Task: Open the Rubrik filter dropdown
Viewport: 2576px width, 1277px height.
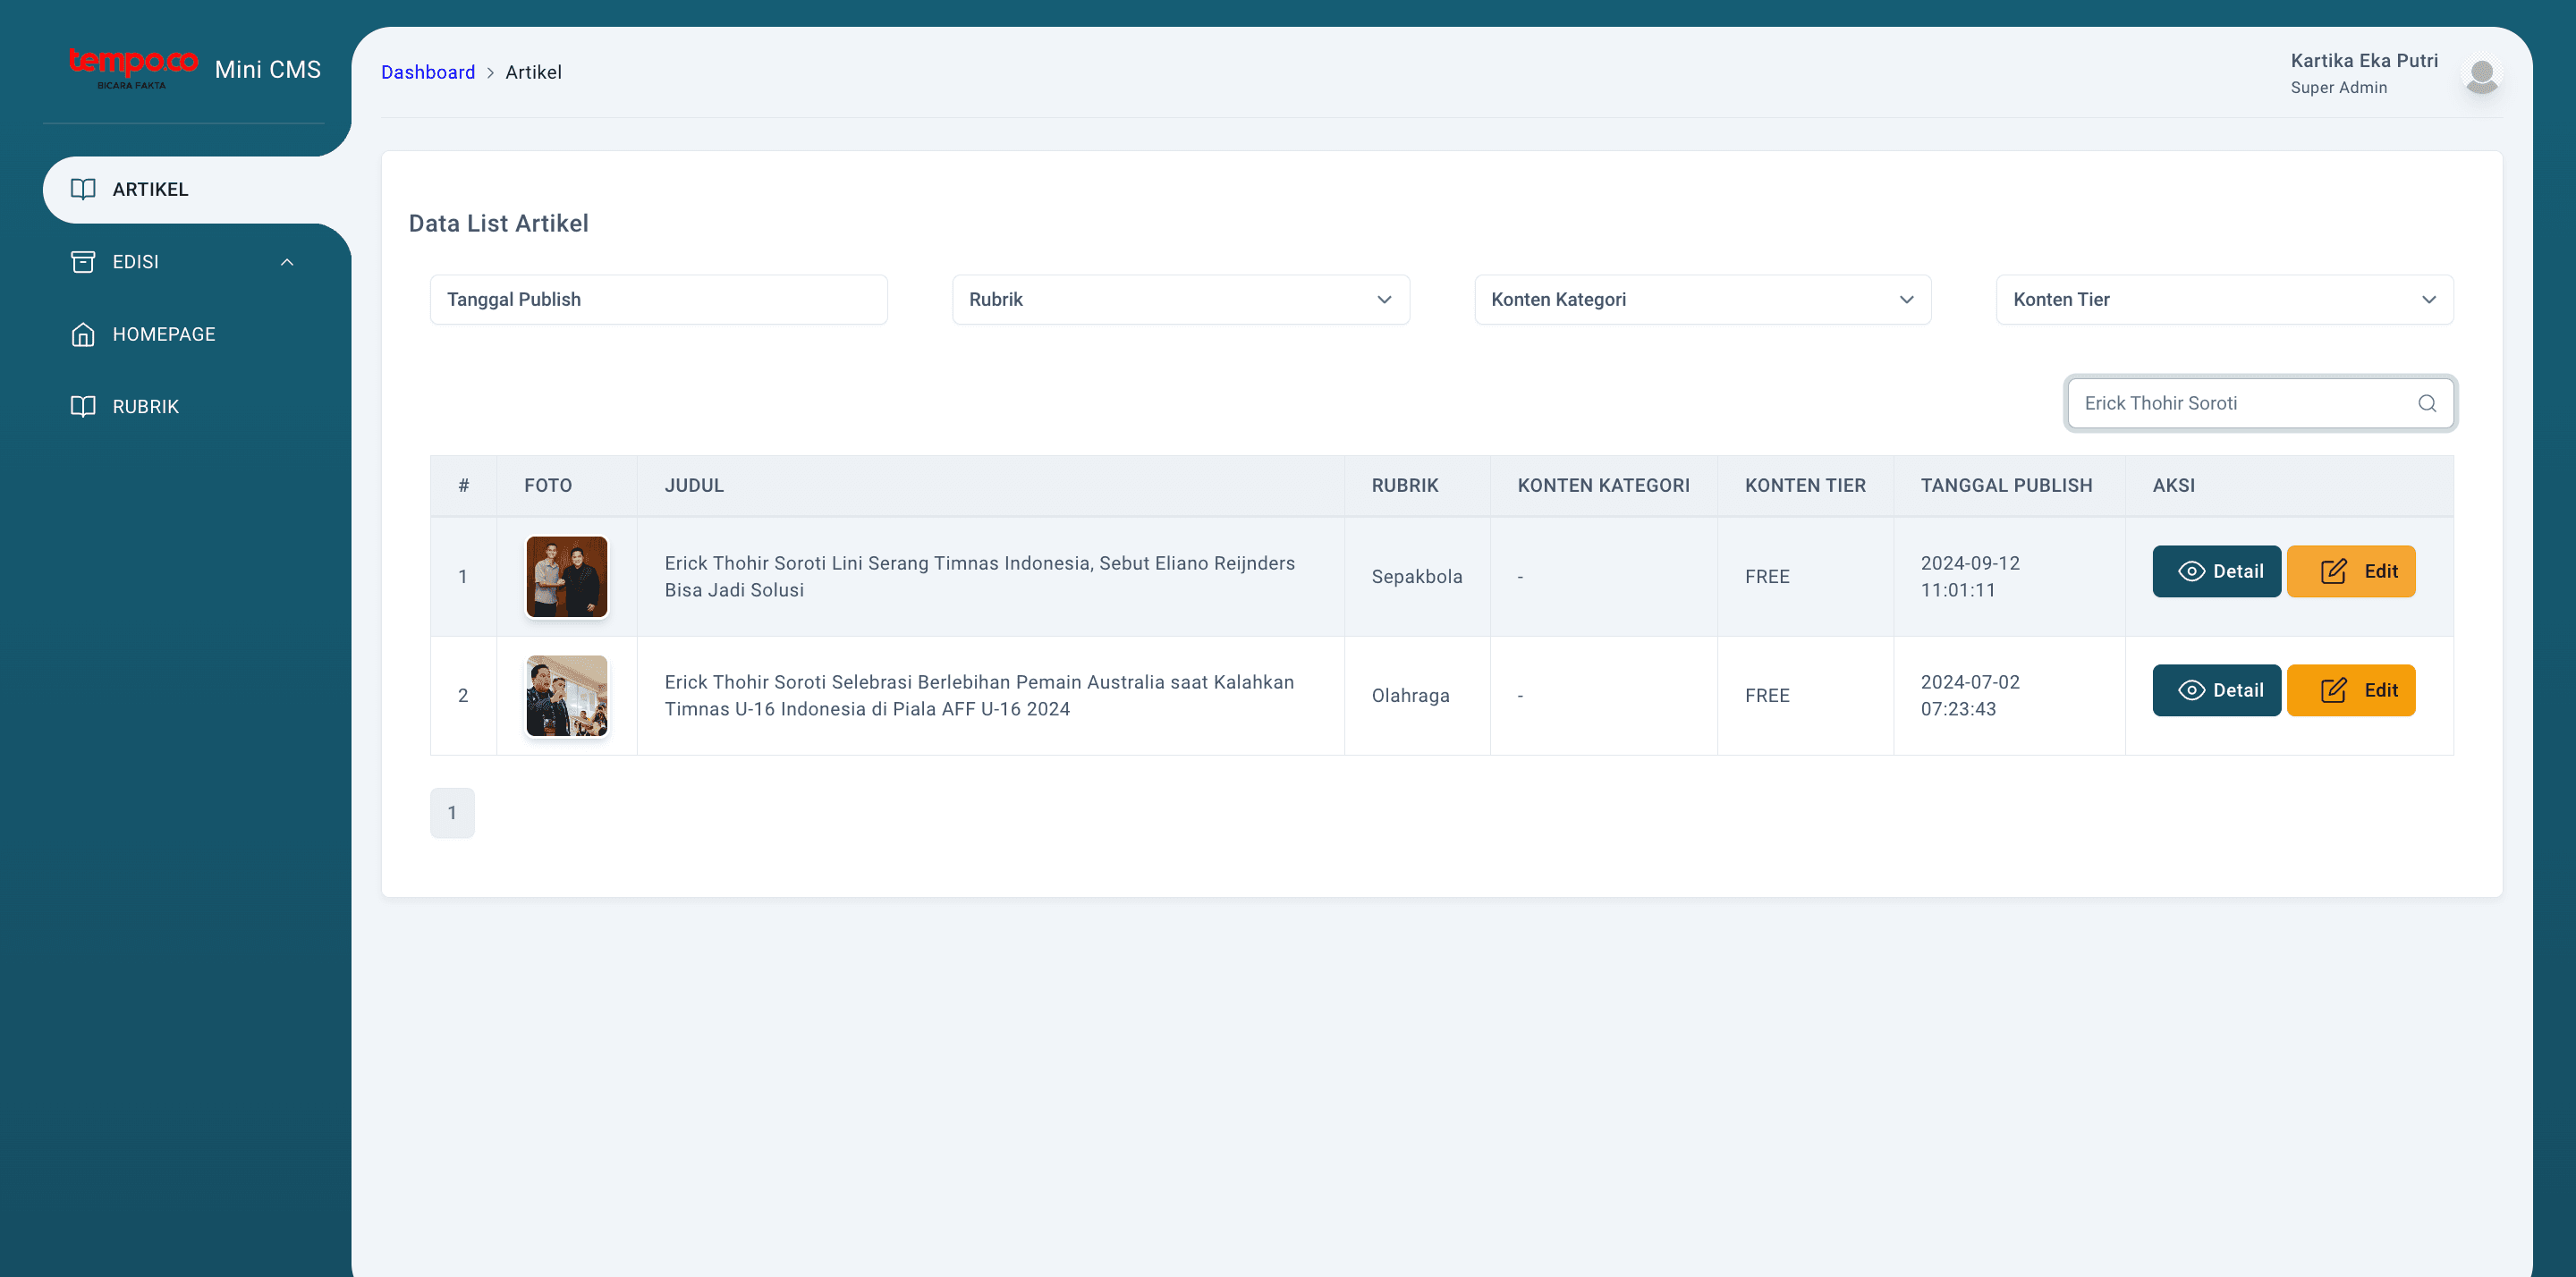Action: pyautogui.click(x=1180, y=300)
